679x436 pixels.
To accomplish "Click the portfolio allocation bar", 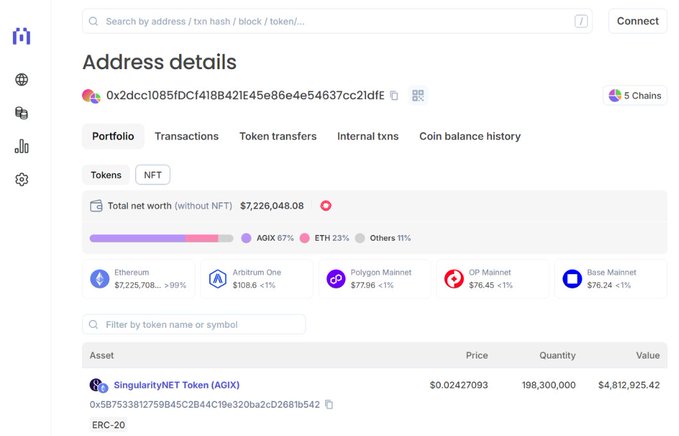I will (162, 238).
